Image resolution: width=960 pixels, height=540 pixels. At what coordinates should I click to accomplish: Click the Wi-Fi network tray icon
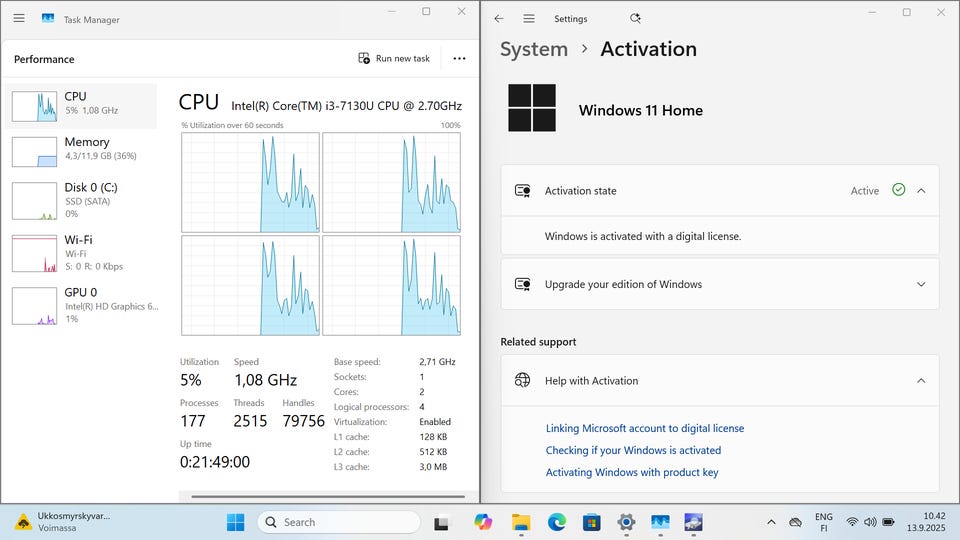coord(852,522)
